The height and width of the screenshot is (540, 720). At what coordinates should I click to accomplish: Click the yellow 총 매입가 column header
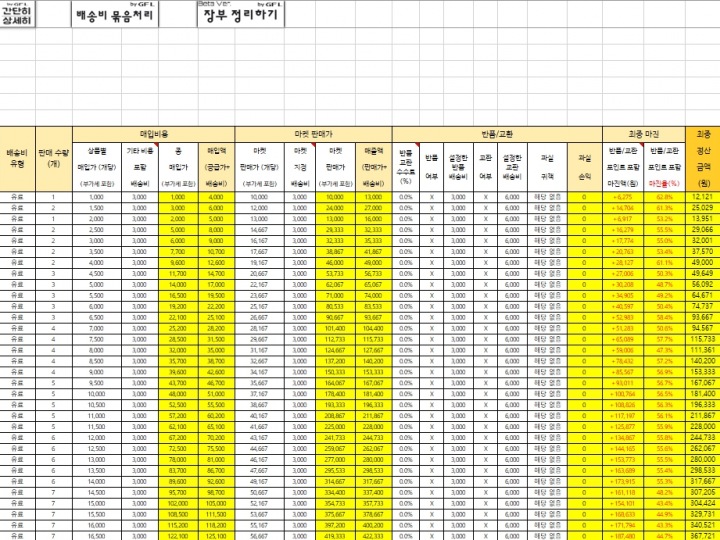tap(178, 162)
